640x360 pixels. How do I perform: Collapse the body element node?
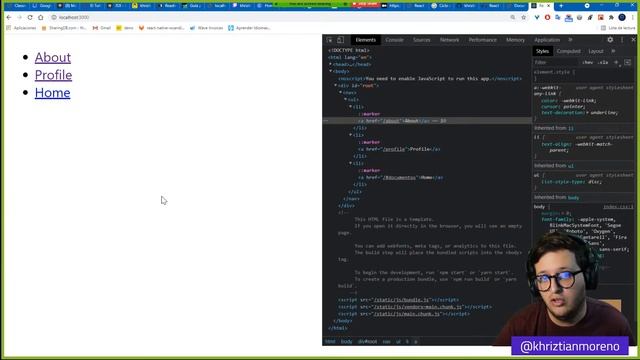coord(331,71)
